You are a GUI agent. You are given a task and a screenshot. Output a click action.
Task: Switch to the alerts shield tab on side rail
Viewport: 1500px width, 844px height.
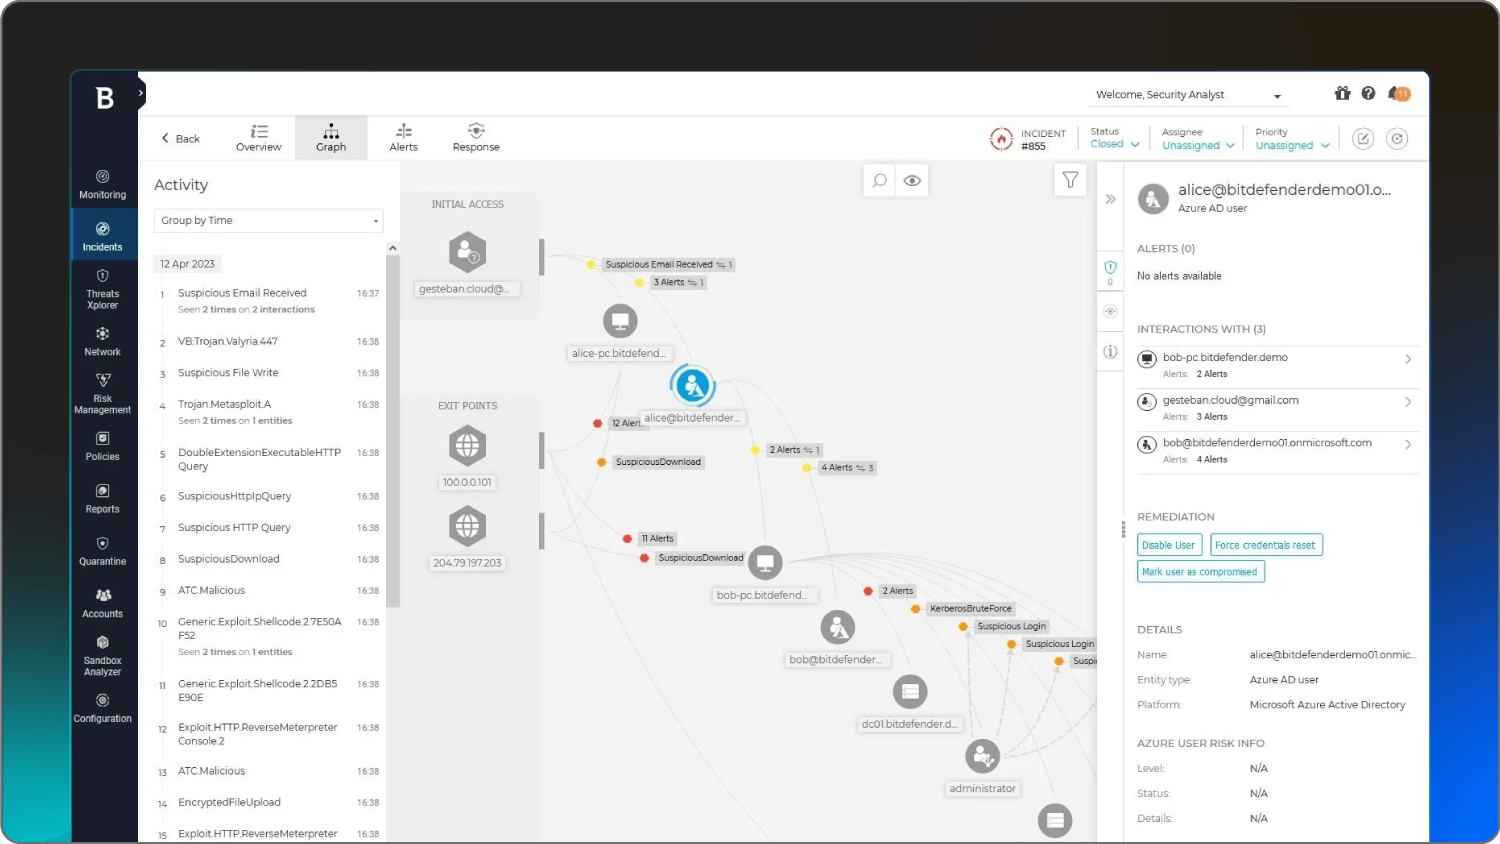1110,268
